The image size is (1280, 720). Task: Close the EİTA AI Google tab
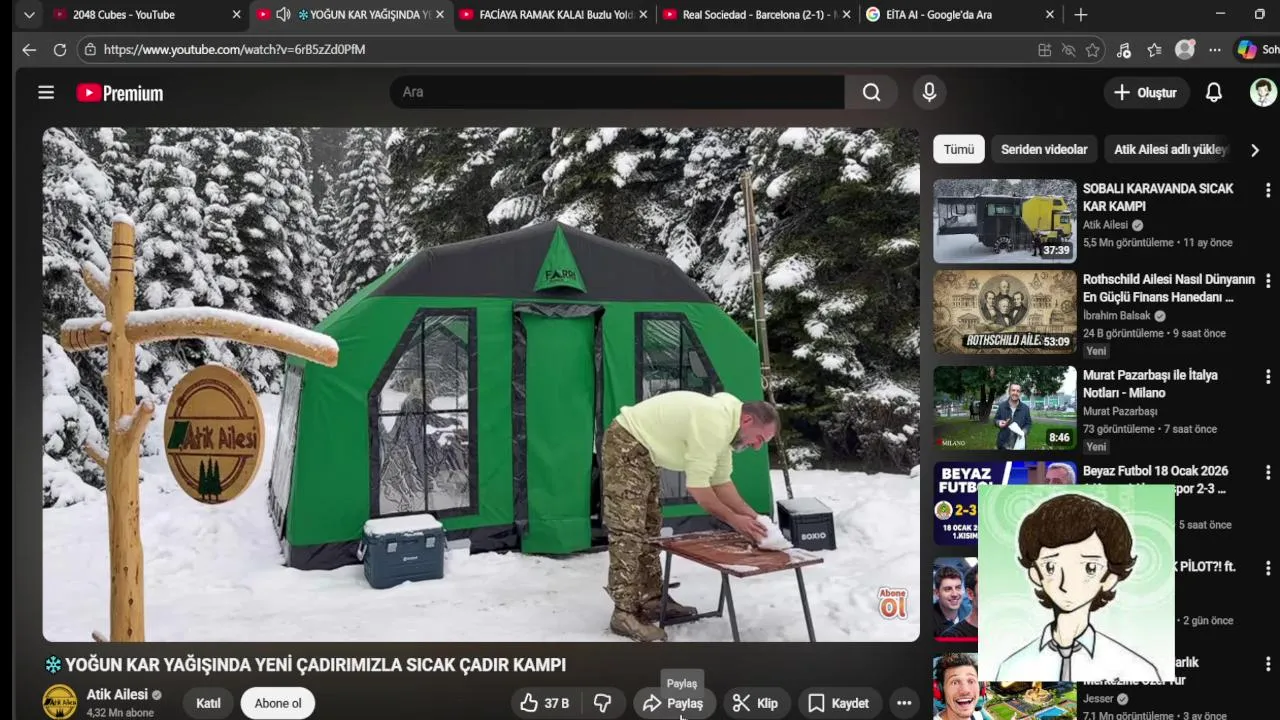[1049, 15]
